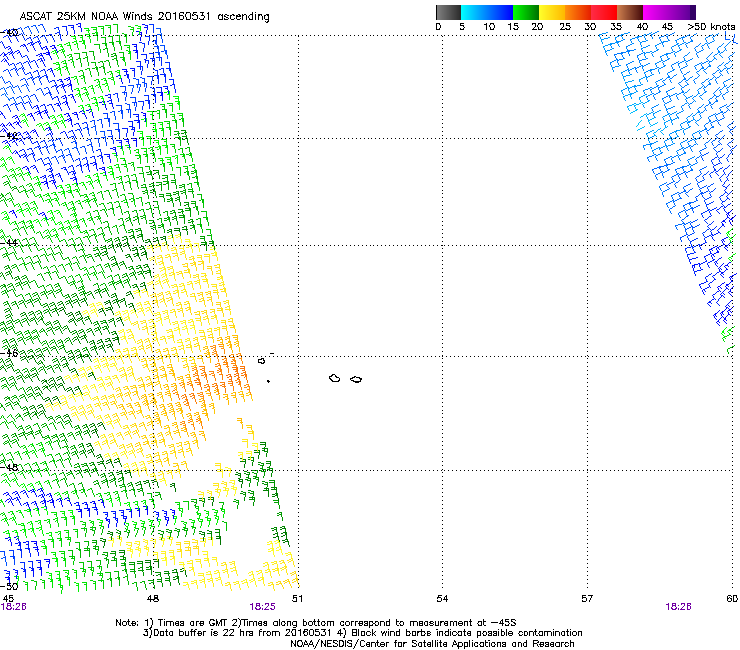740x650 pixels.
Task: Click the green 15-20 knots color bar segment
Action: (x=526, y=12)
